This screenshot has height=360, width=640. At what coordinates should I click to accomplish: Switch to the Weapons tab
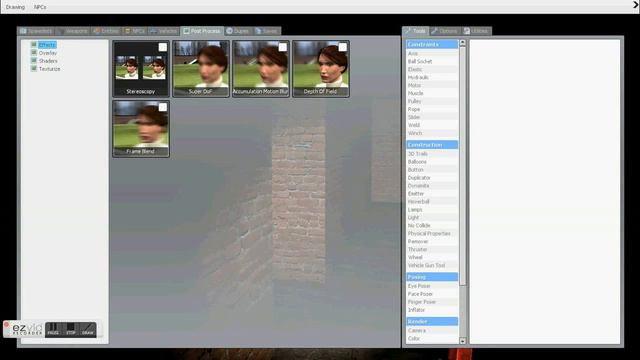click(73, 31)
